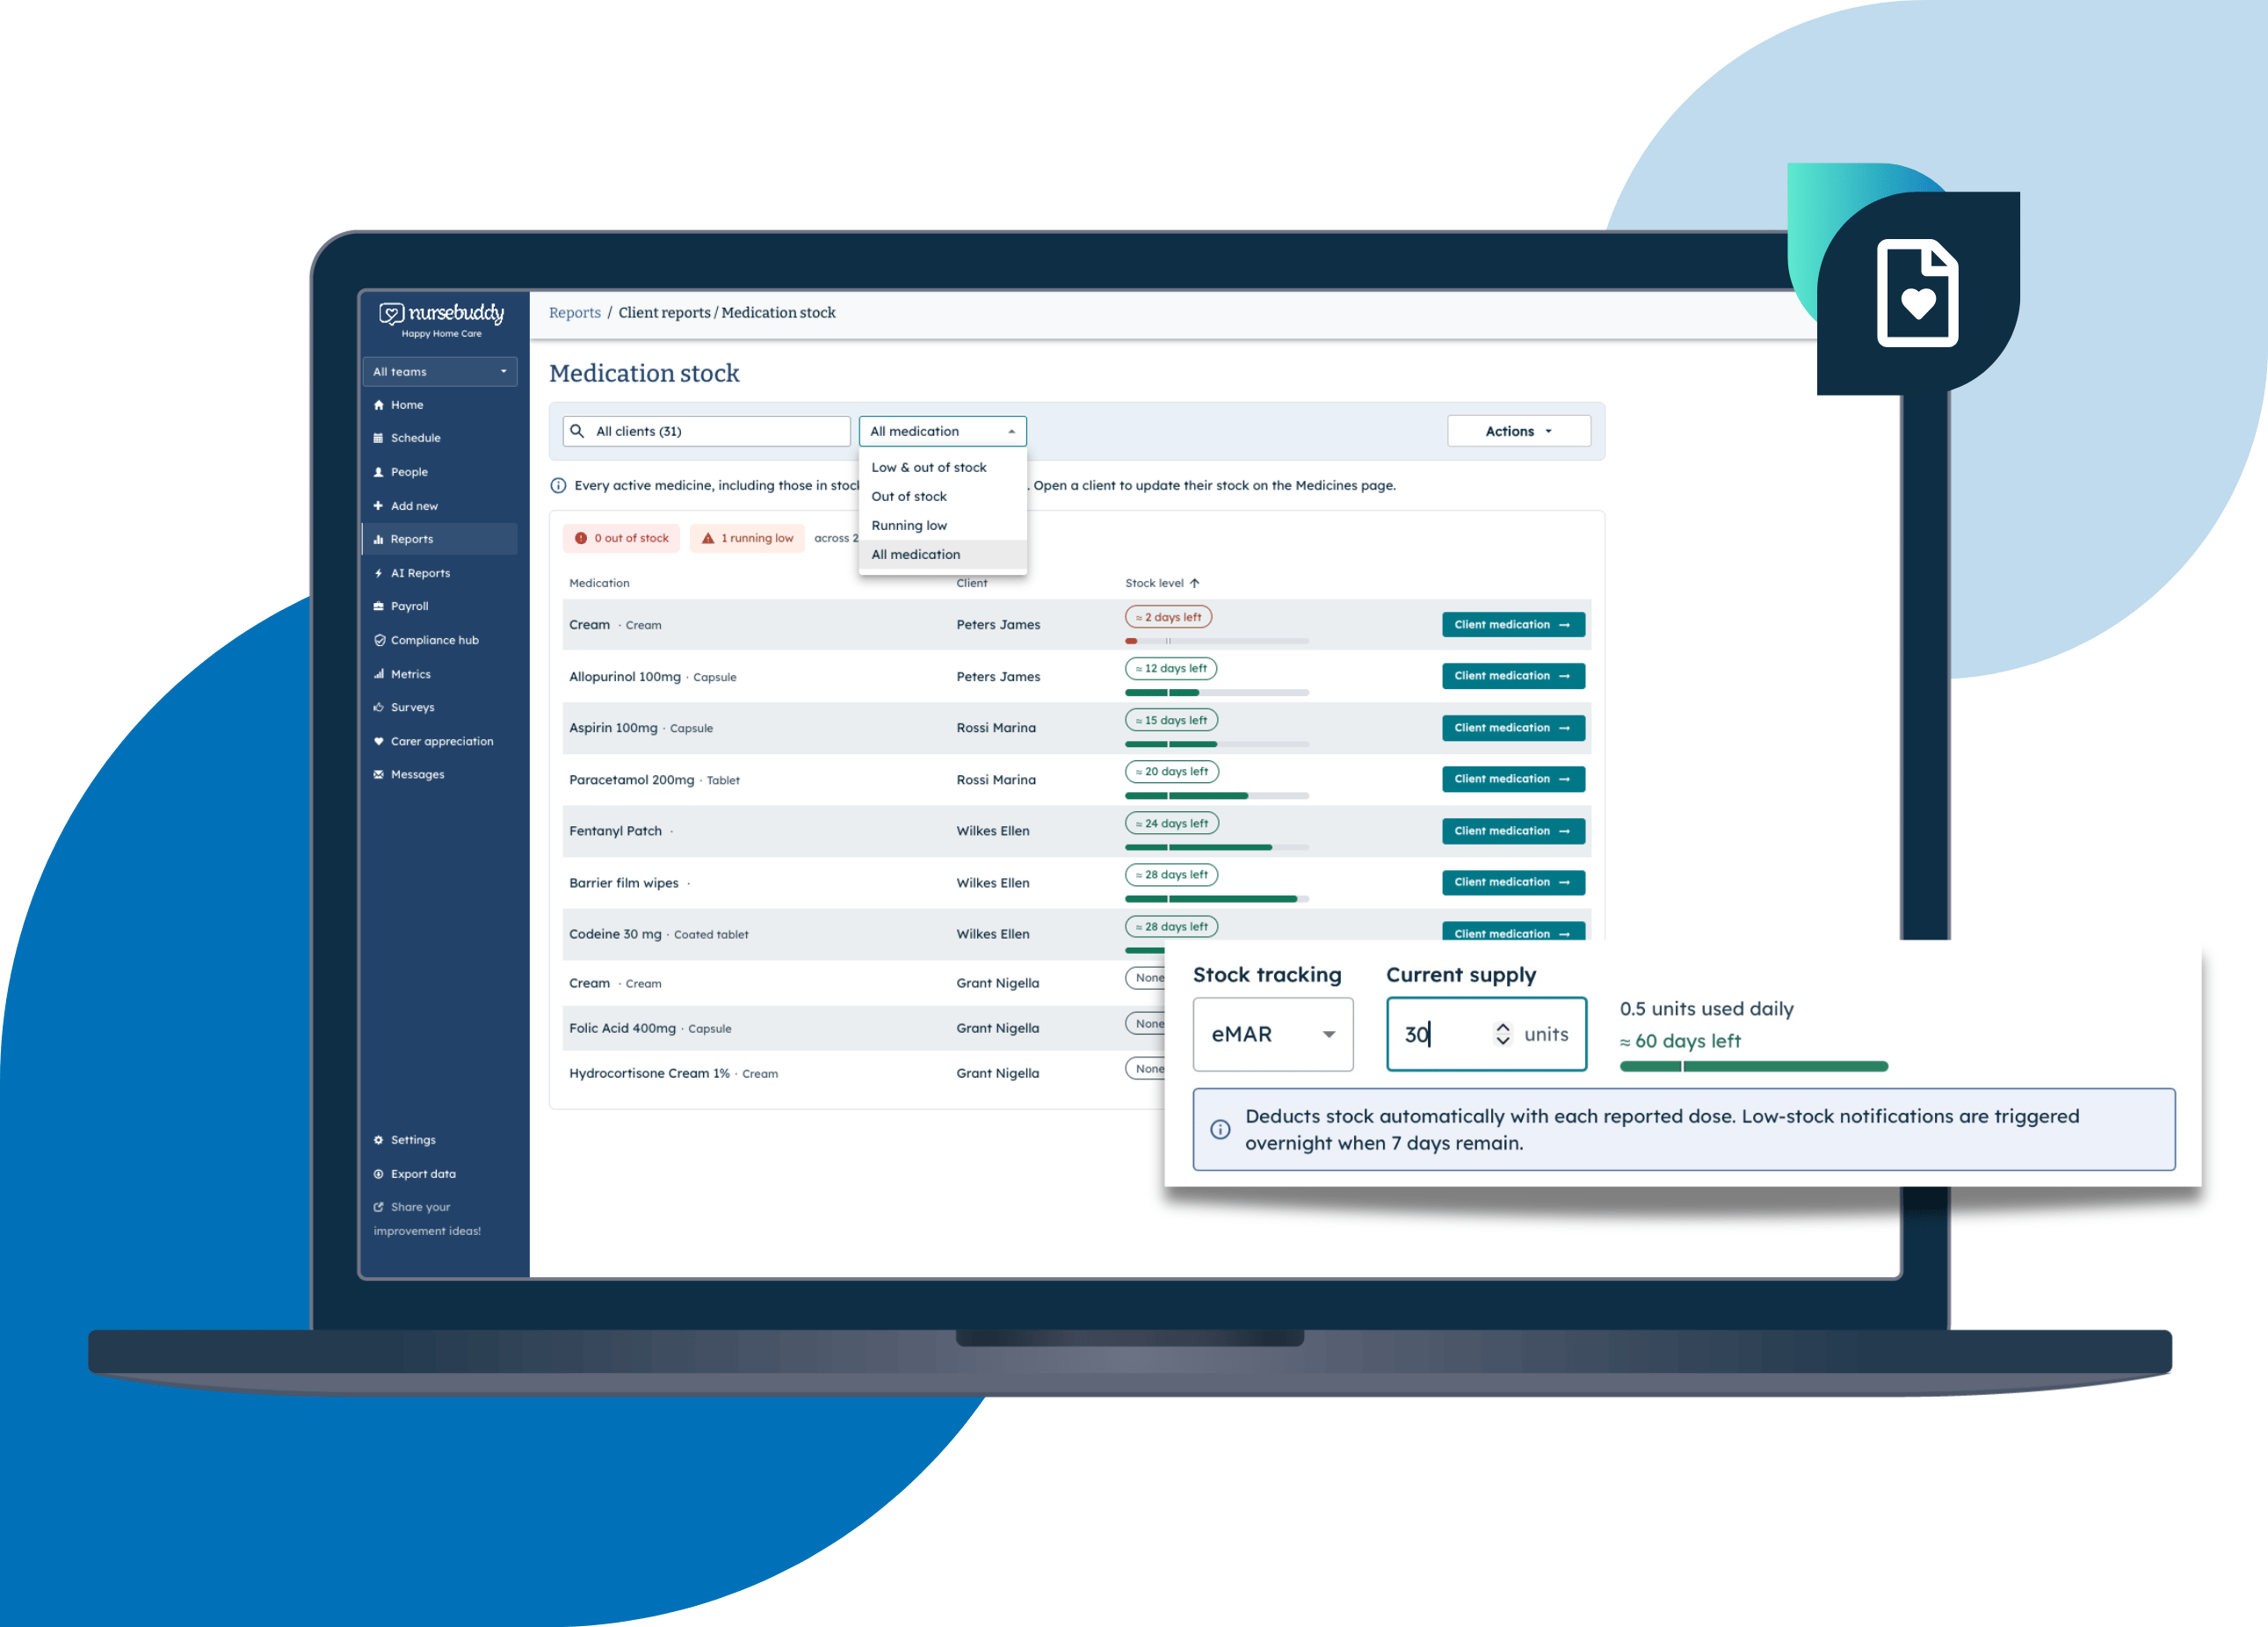The width and height of the screenshot is (2268, 1627).
Task: Click the heart document badge icon
Action: coord(1917,294)
